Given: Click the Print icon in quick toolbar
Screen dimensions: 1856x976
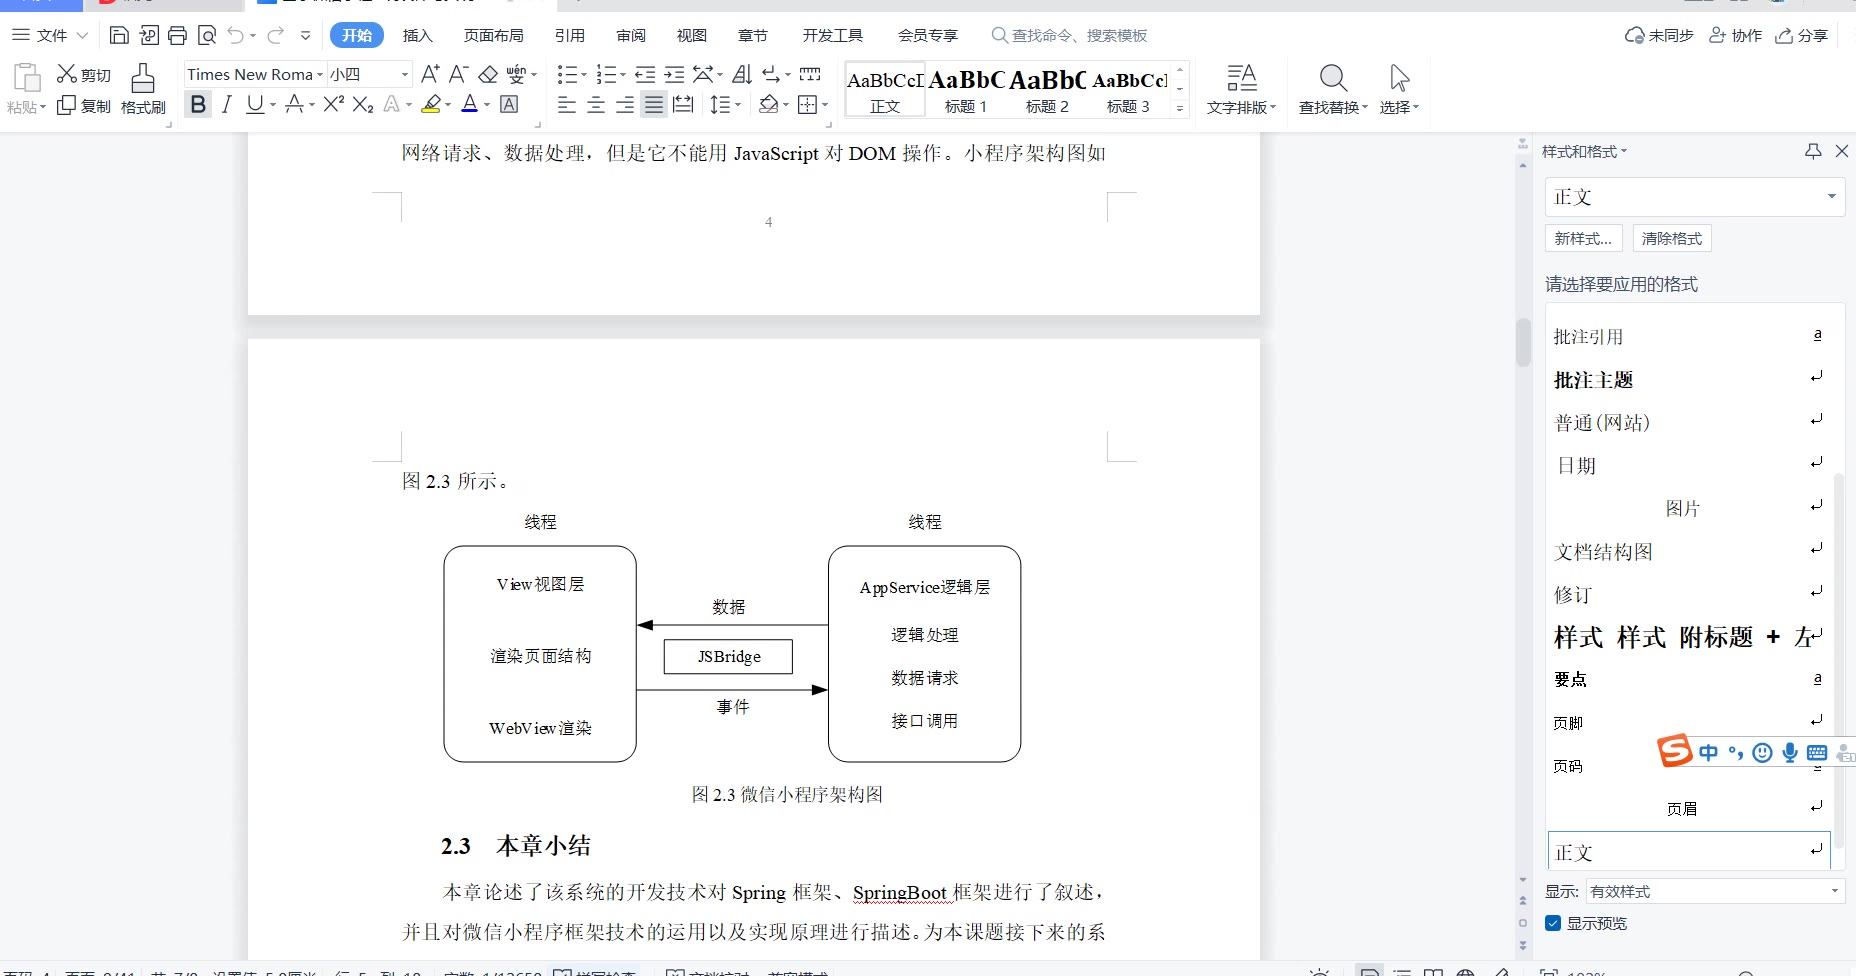Looking at the screenshot, I should point(177,36).
